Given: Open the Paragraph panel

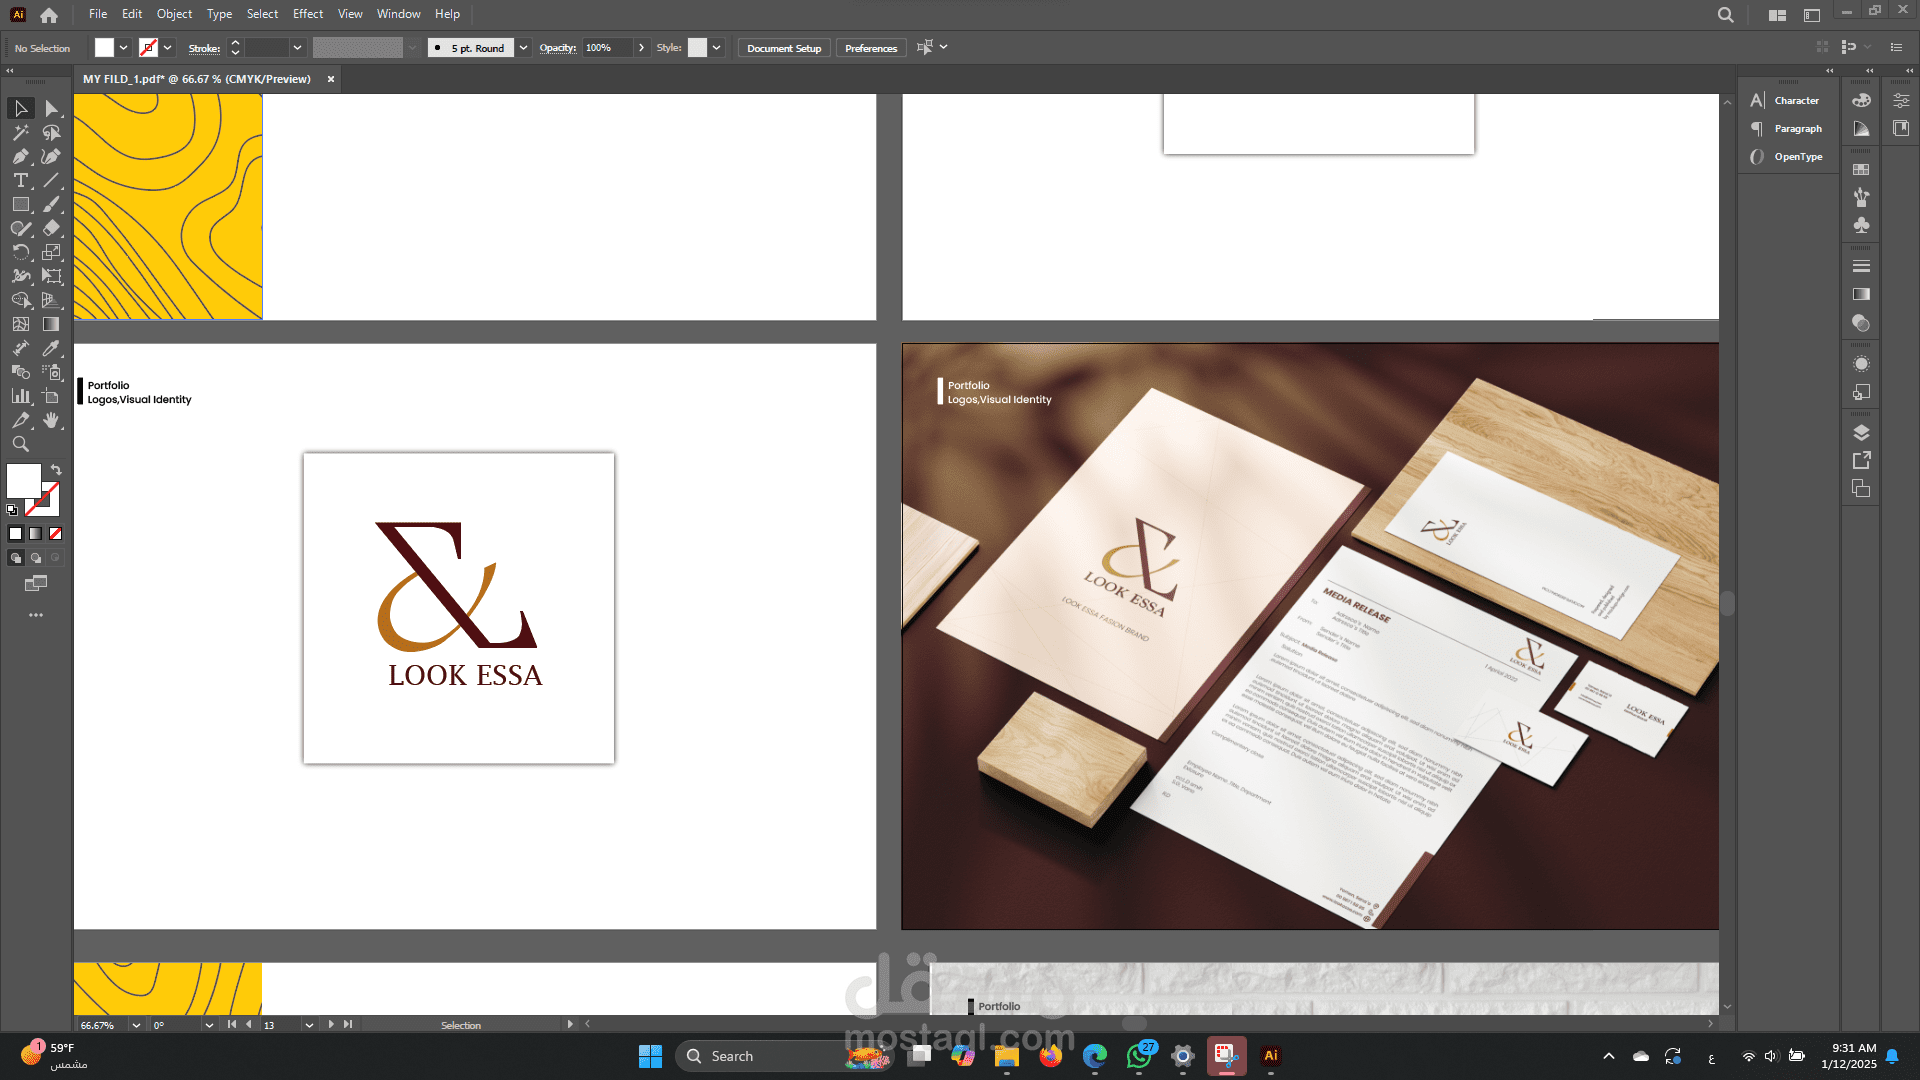Looking at the screenshot, I should (x=1786, y=129).
